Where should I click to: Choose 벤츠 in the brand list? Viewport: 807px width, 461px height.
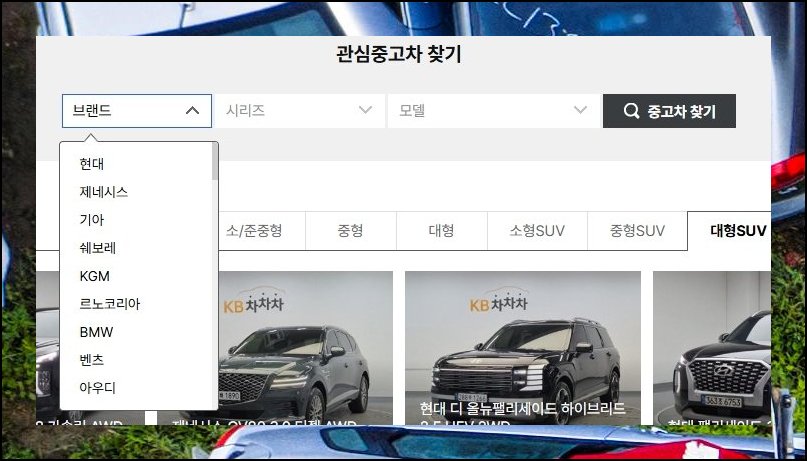tap(92, 360)
